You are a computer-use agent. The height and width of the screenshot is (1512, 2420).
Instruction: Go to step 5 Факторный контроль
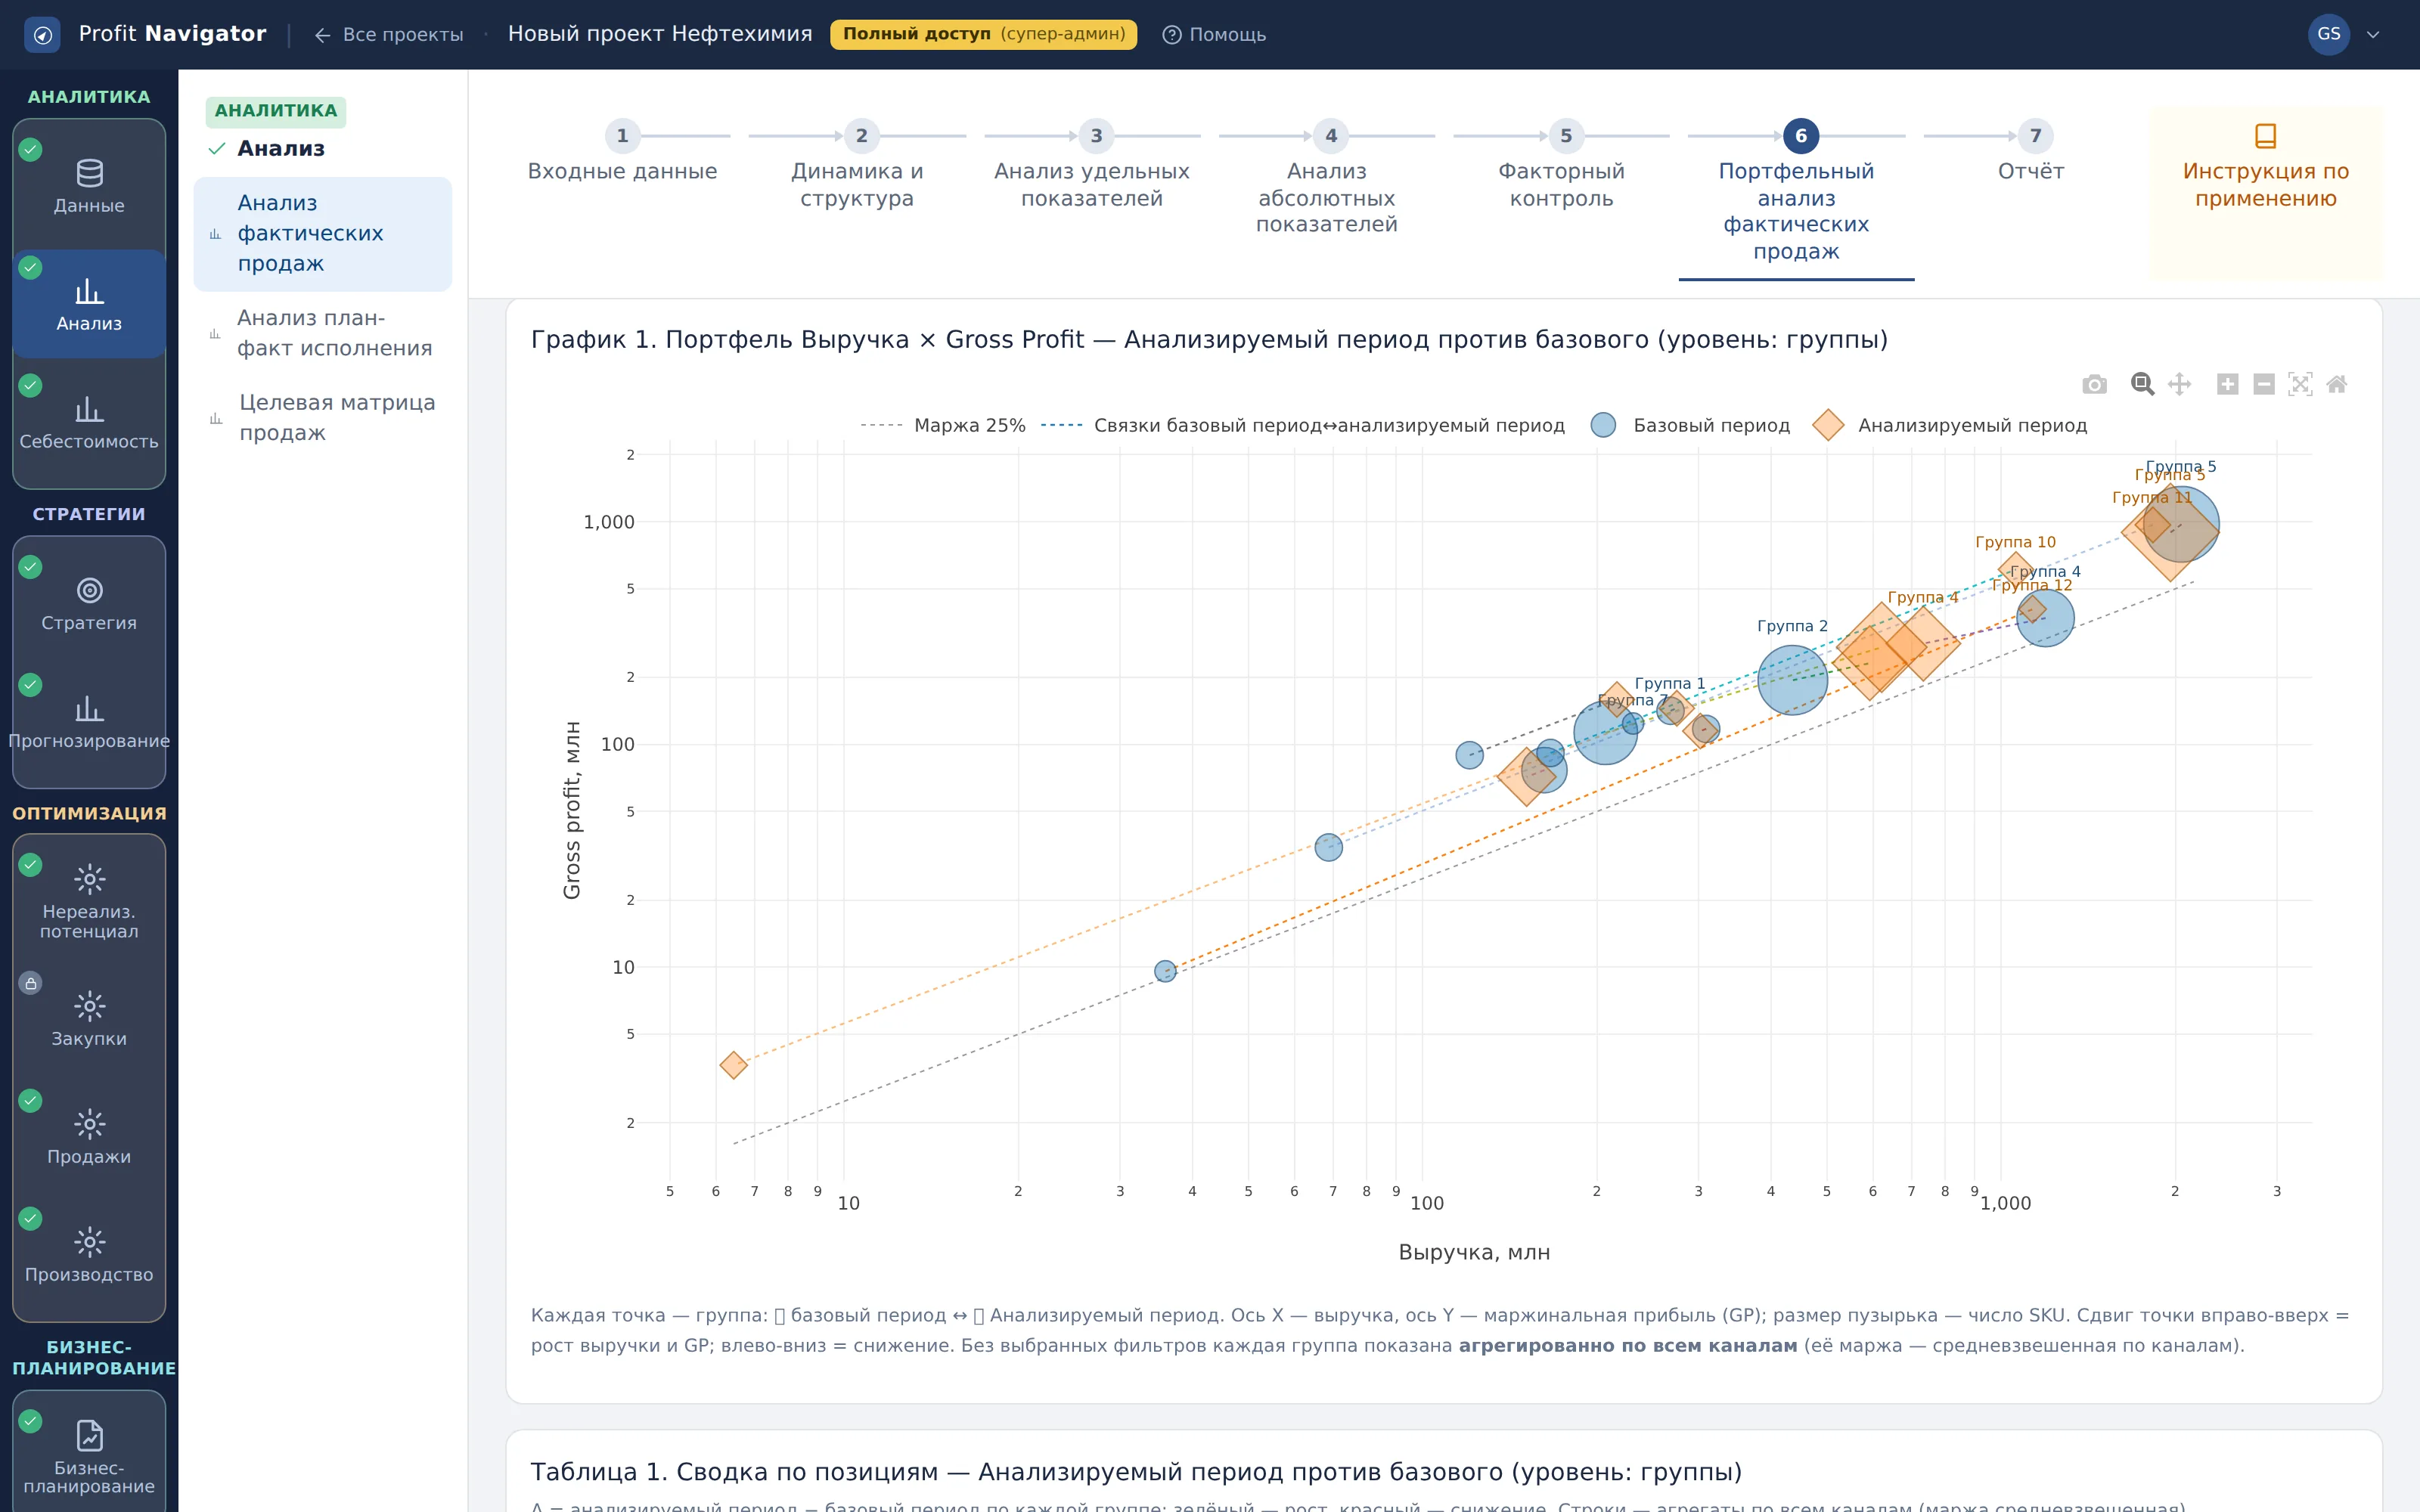pyautogui.click(x=1561, y=167)
